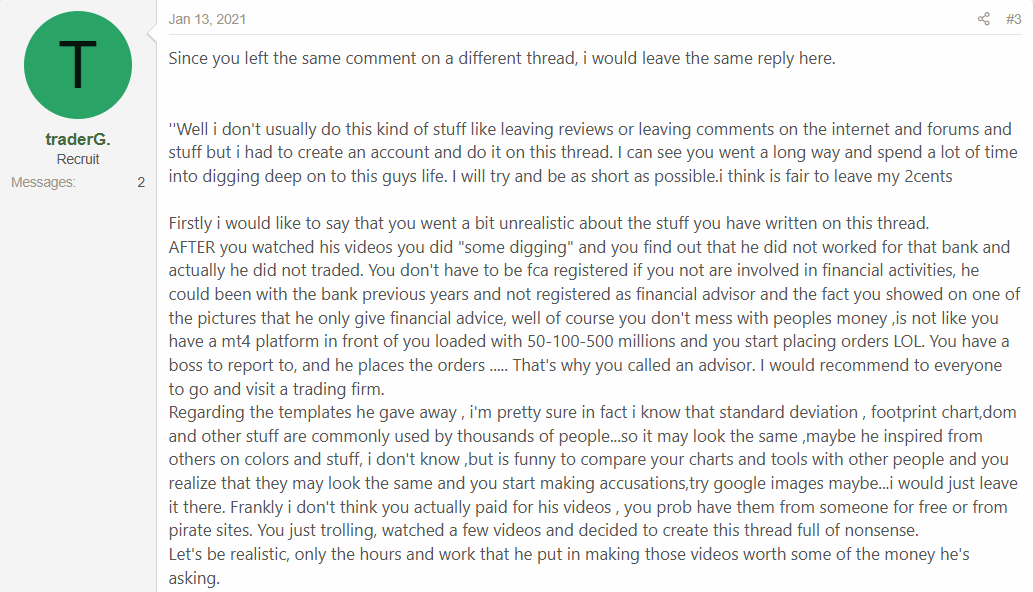This screenshot has width=1034, height=592.
Task: Open the message count '2' link
Action: [141, 182]
